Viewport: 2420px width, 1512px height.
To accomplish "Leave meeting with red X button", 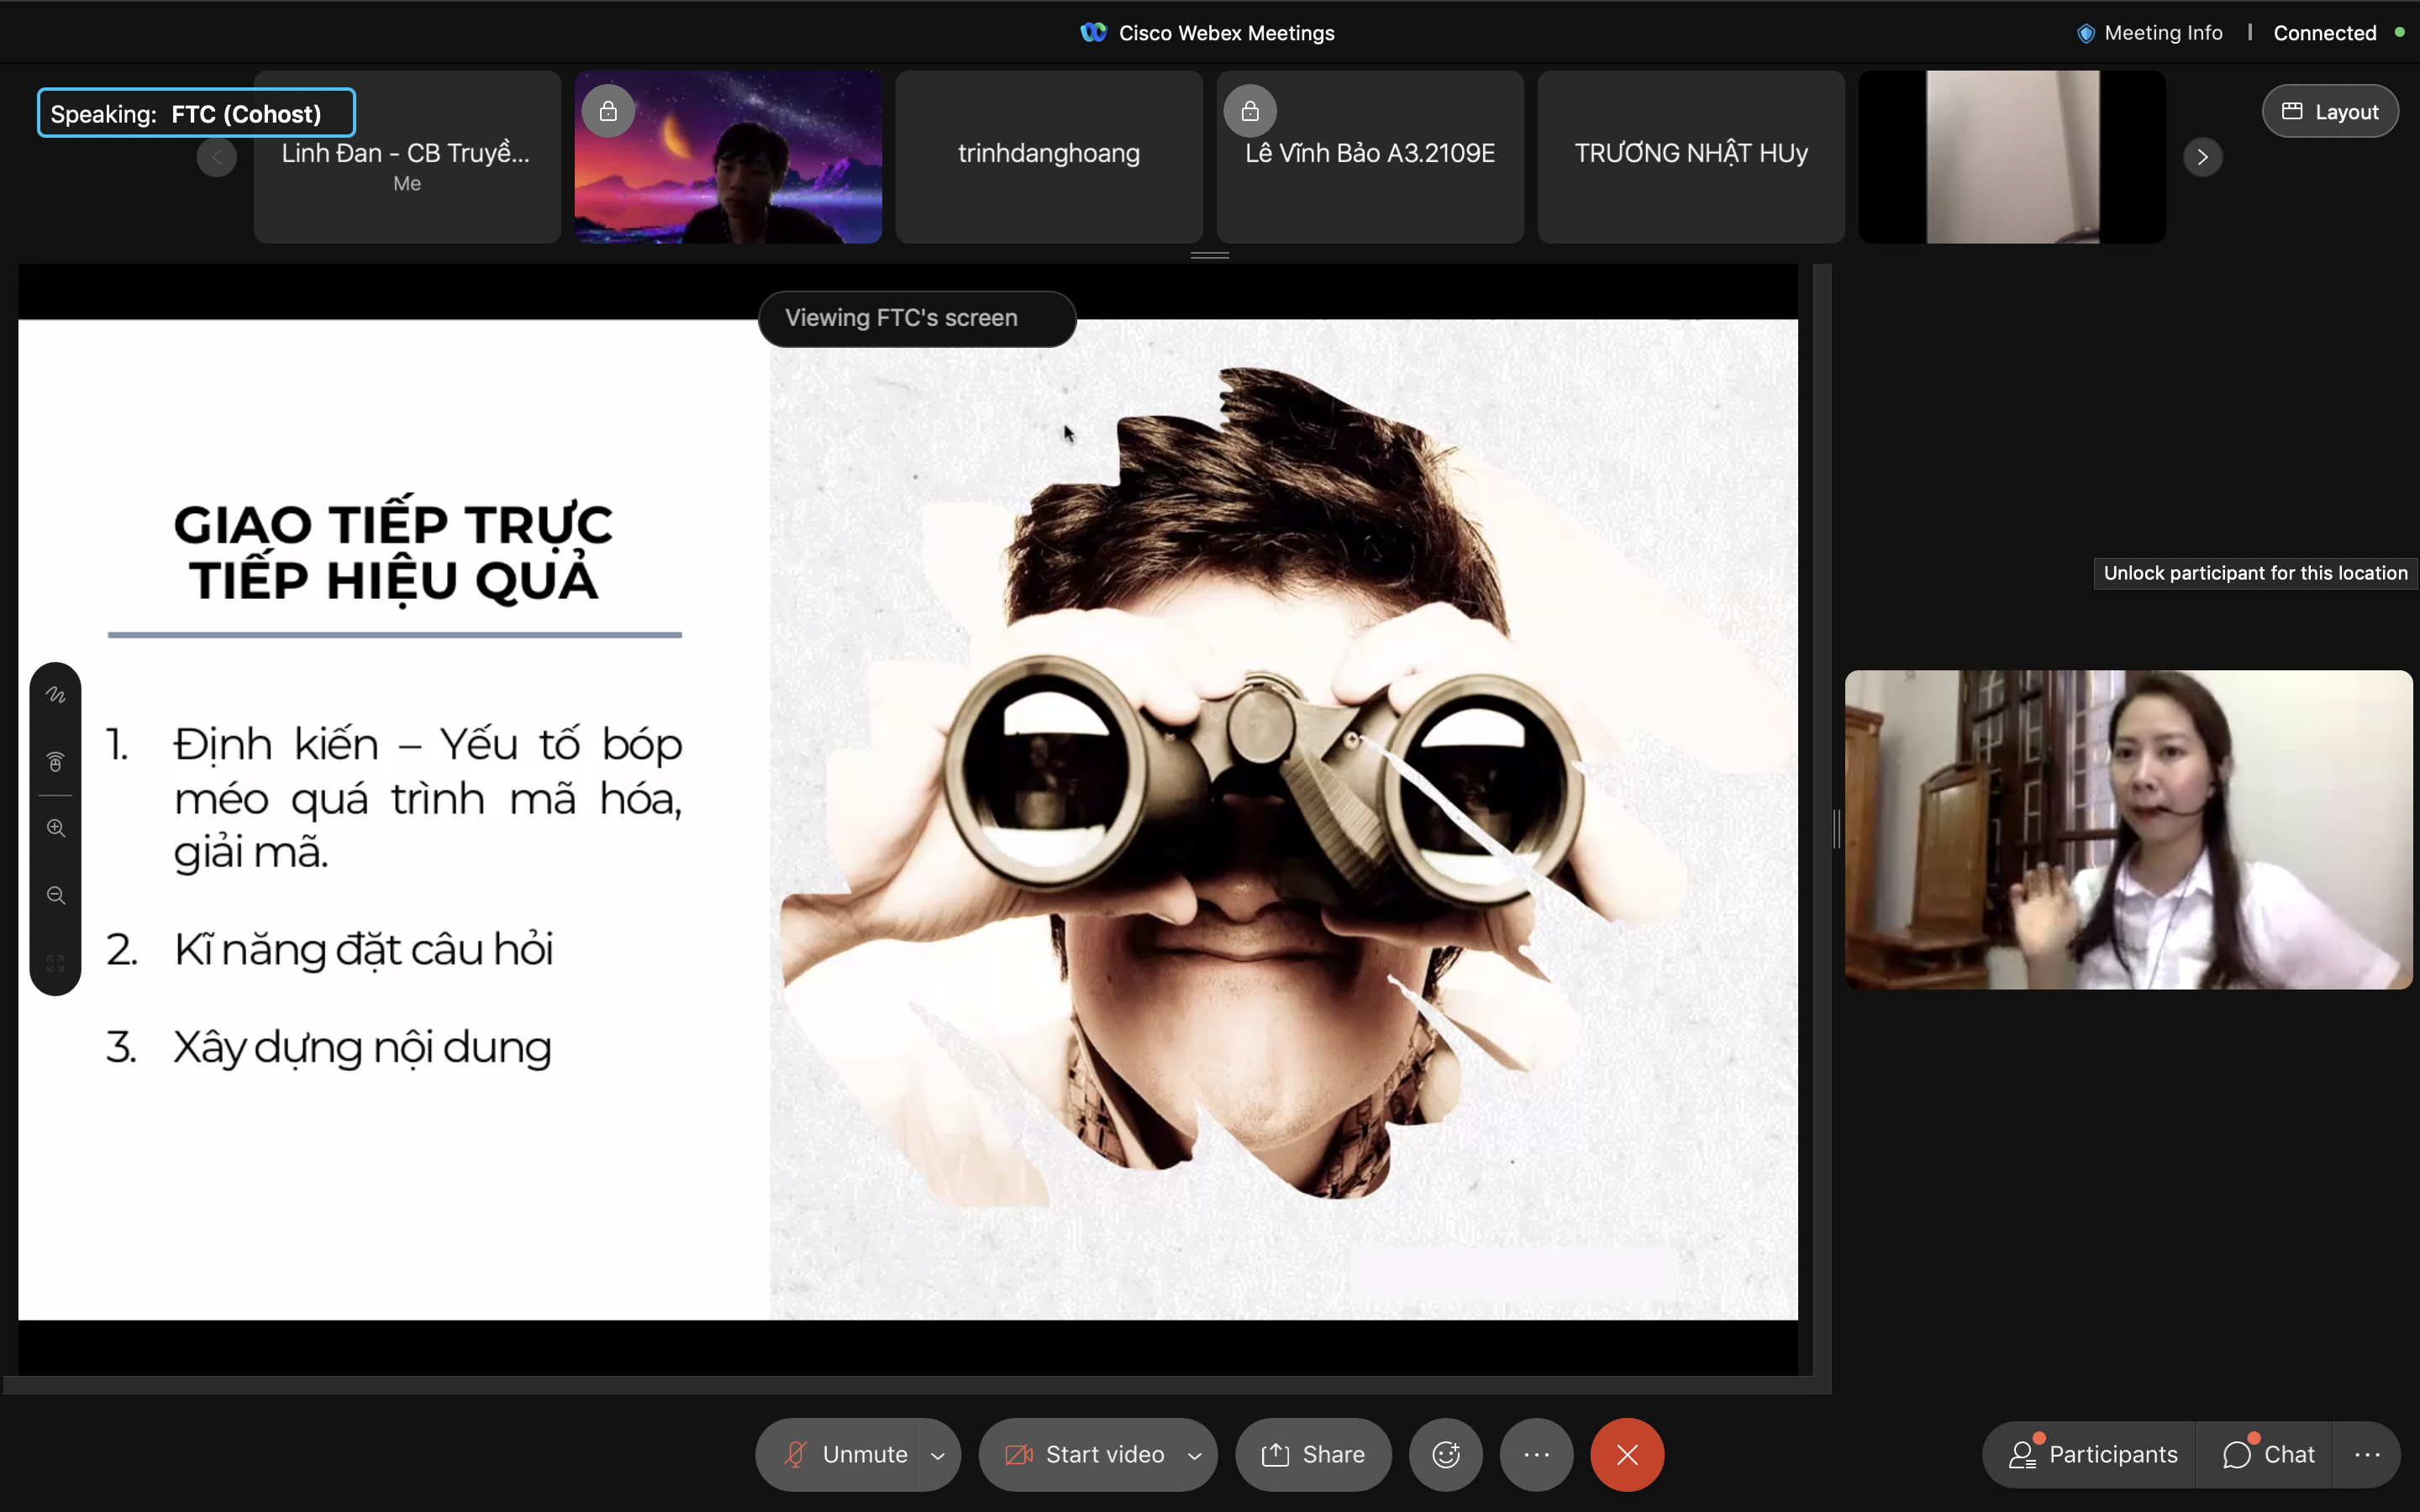I will point(1627,1454).
